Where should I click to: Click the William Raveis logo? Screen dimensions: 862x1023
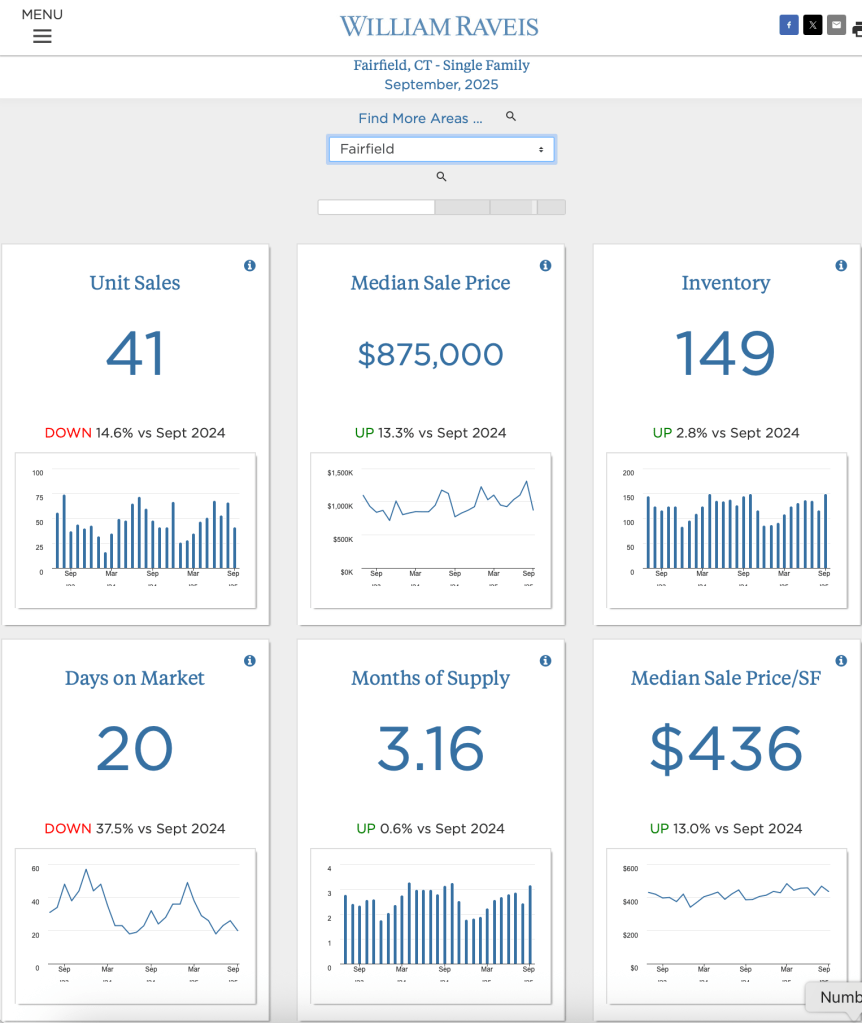[x=439, y=26]
